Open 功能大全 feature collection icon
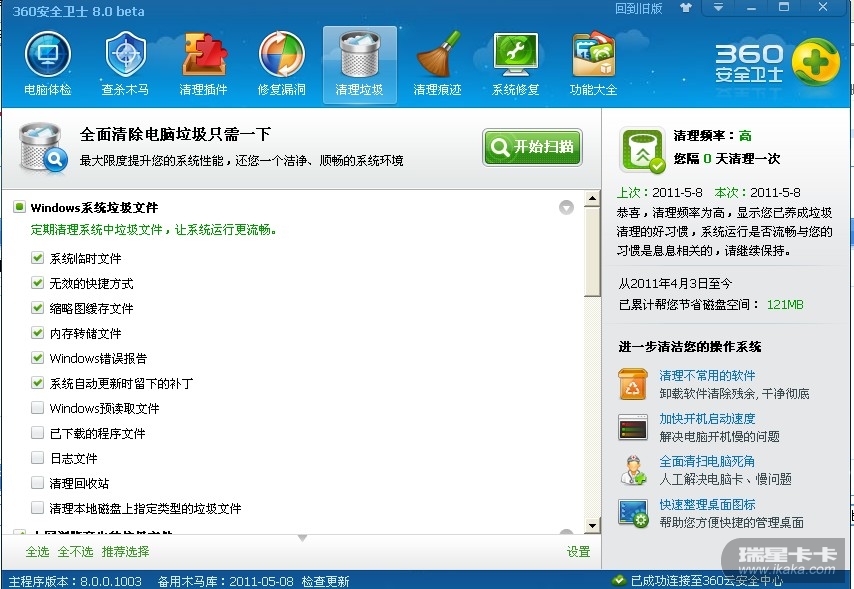The width and height of the screenshot is (854, 589). tap(594, 54)
